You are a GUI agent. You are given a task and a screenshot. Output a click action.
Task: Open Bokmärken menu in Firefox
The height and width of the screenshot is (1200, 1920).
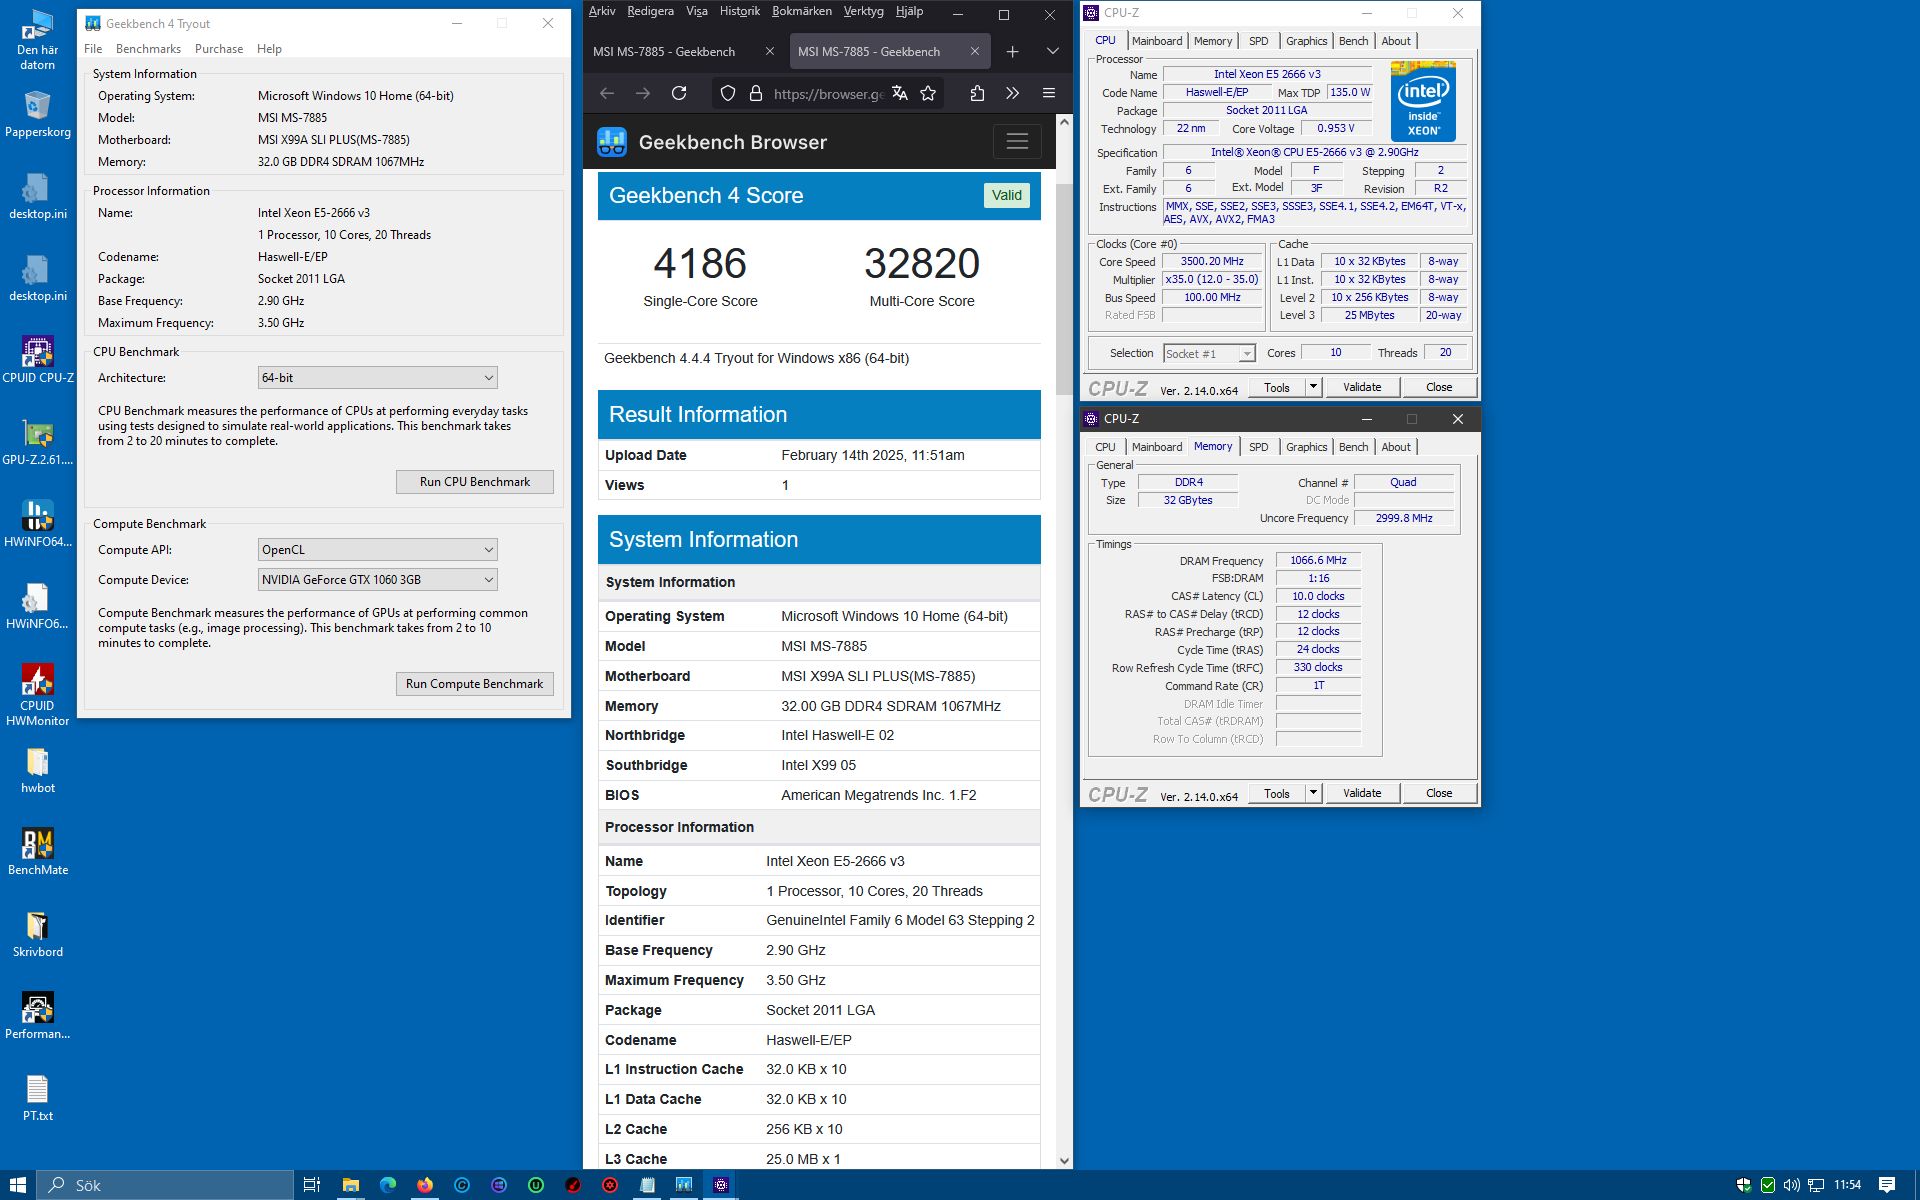point(802,11)
